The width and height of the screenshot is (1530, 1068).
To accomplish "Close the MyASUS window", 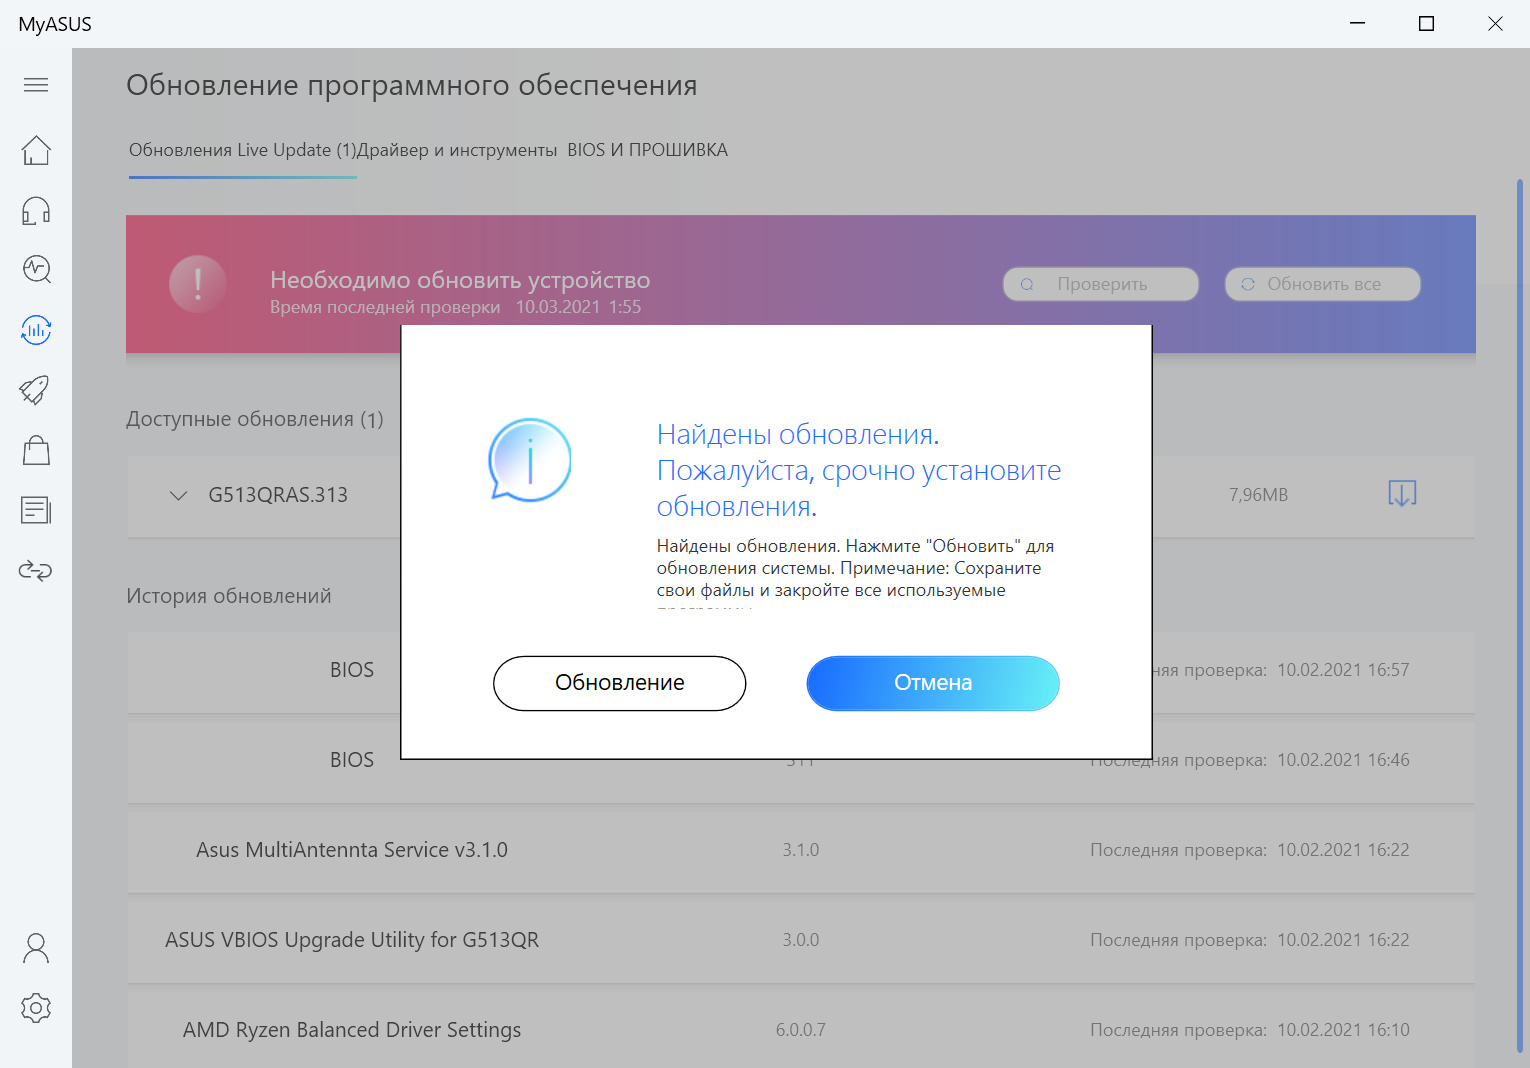I will point(1495,23).
